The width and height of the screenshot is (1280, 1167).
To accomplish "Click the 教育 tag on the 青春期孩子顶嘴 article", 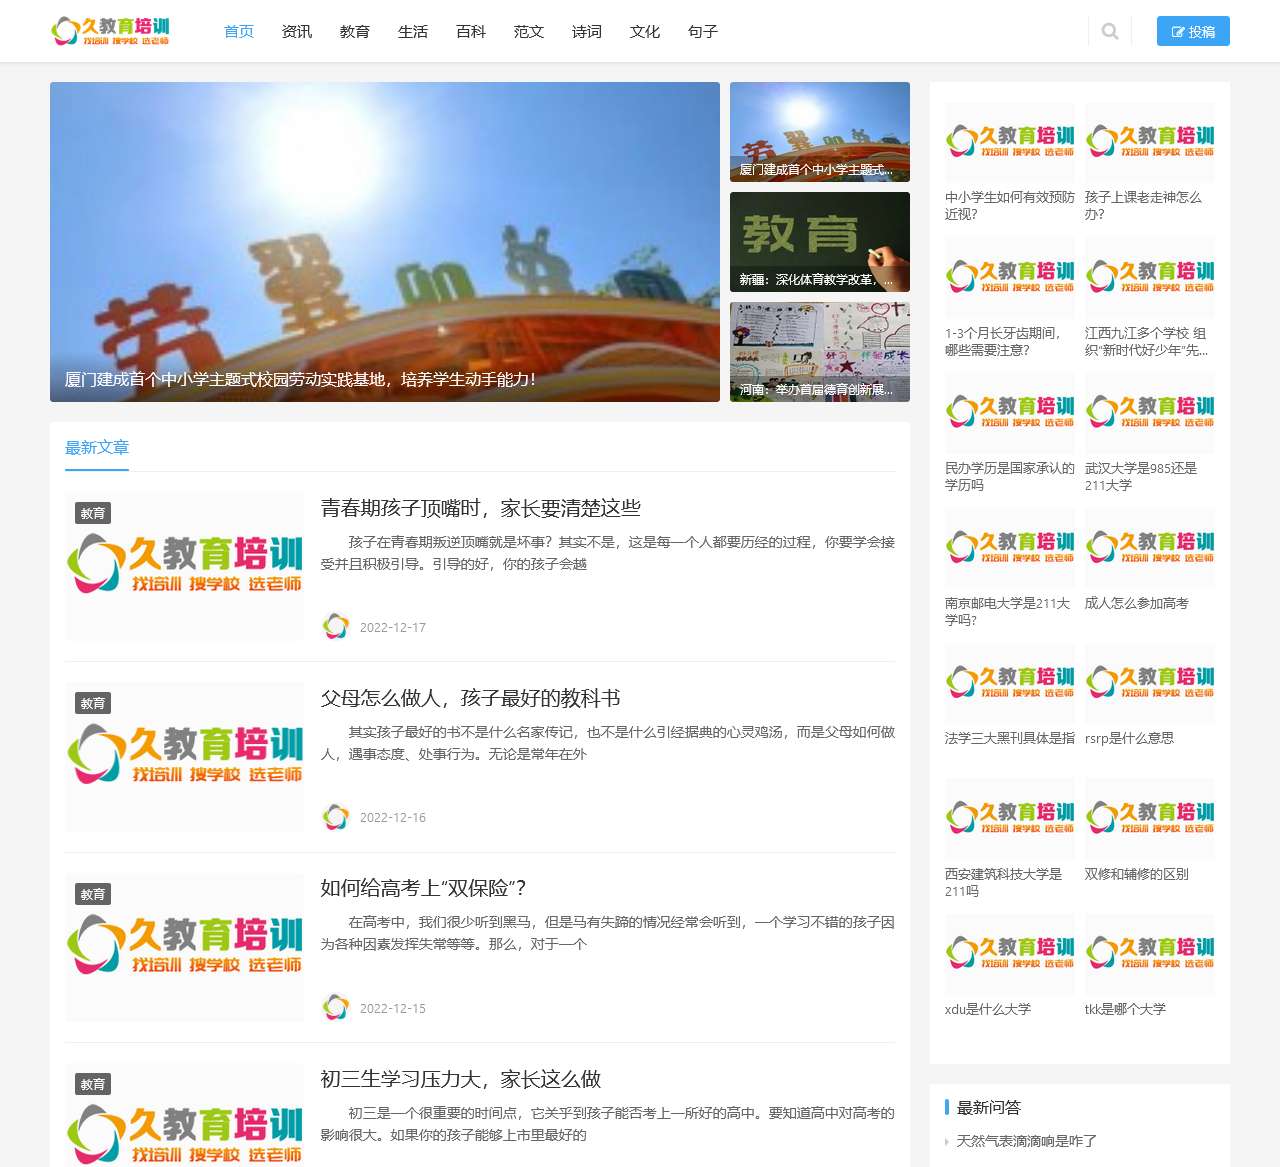I will tap(93, 513).
